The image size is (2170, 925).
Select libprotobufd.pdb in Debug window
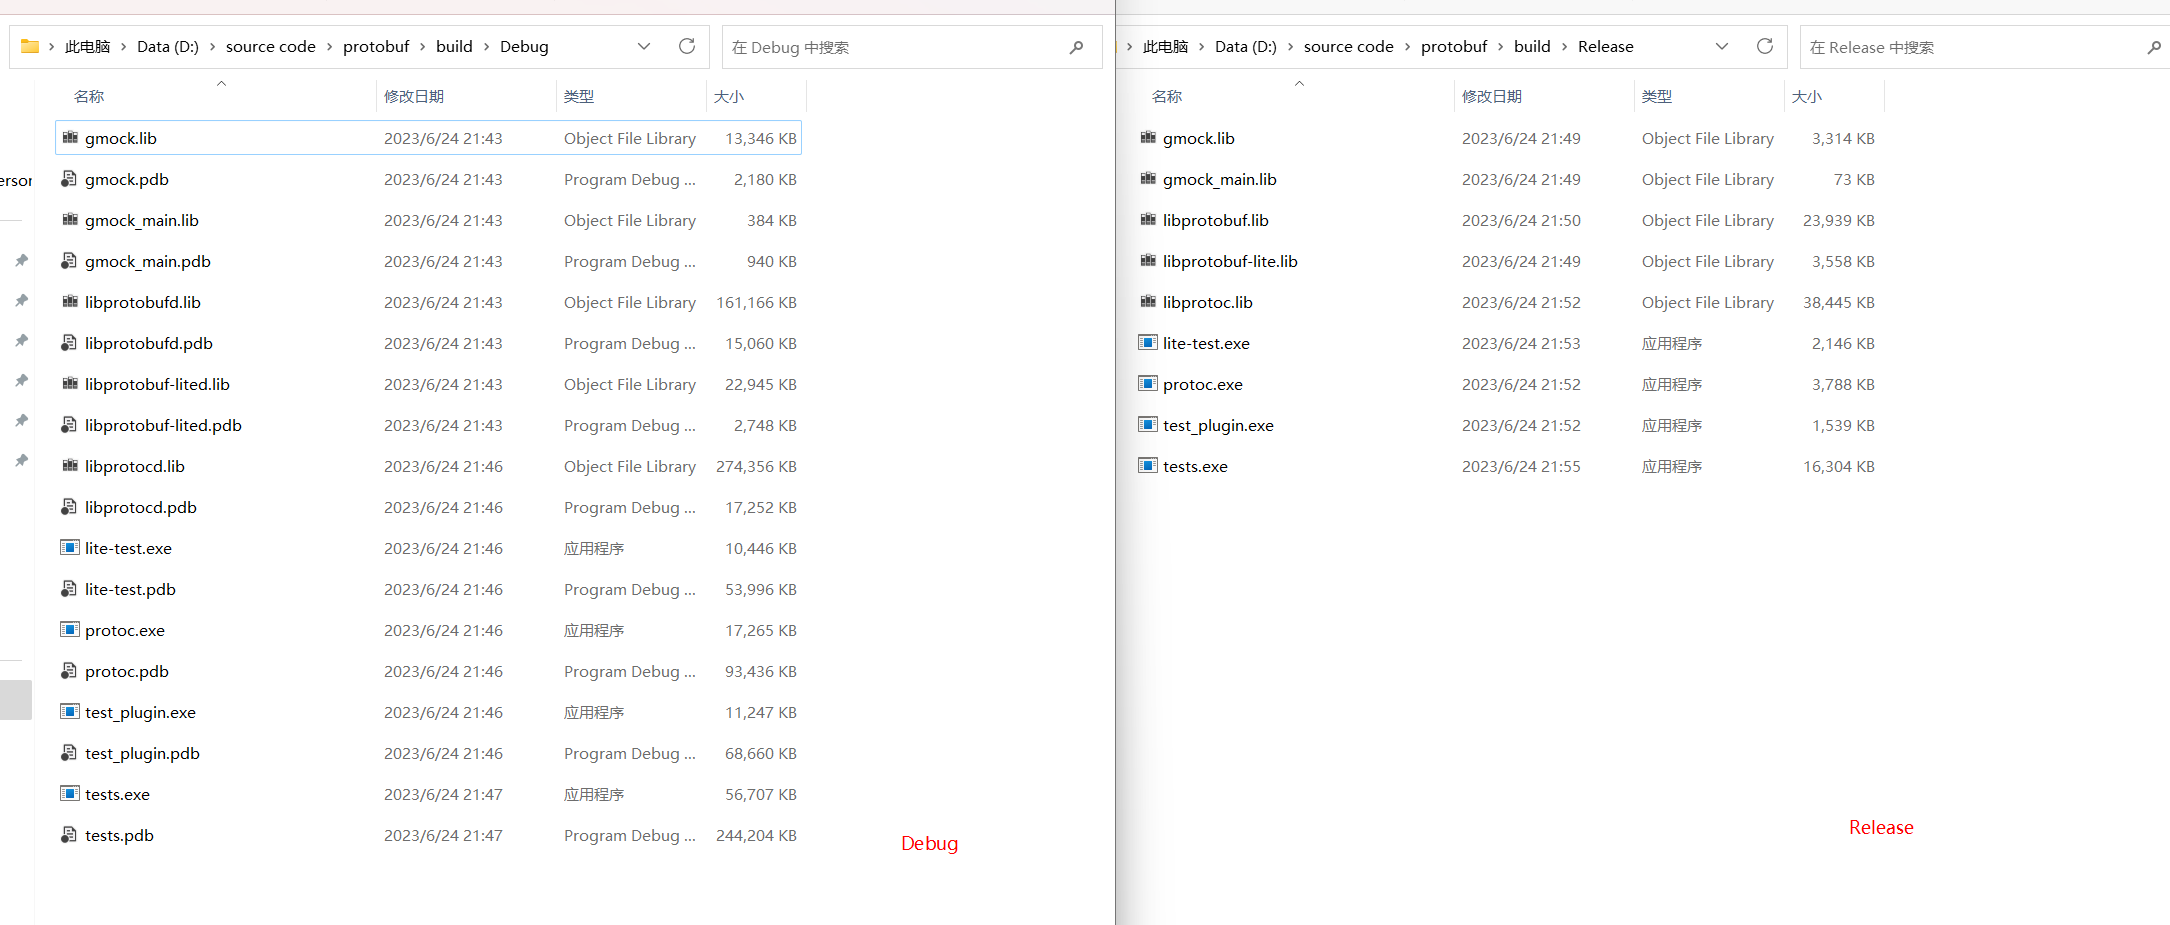(149, 343)
